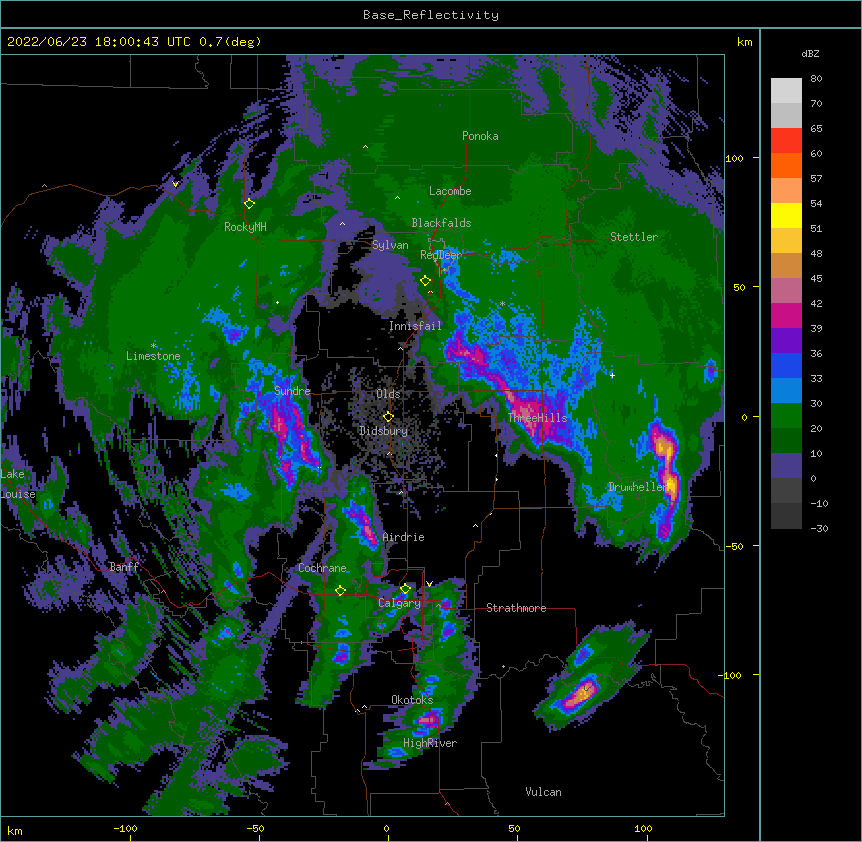
Task: Select the Innisfail label
Action: point(416,326)
